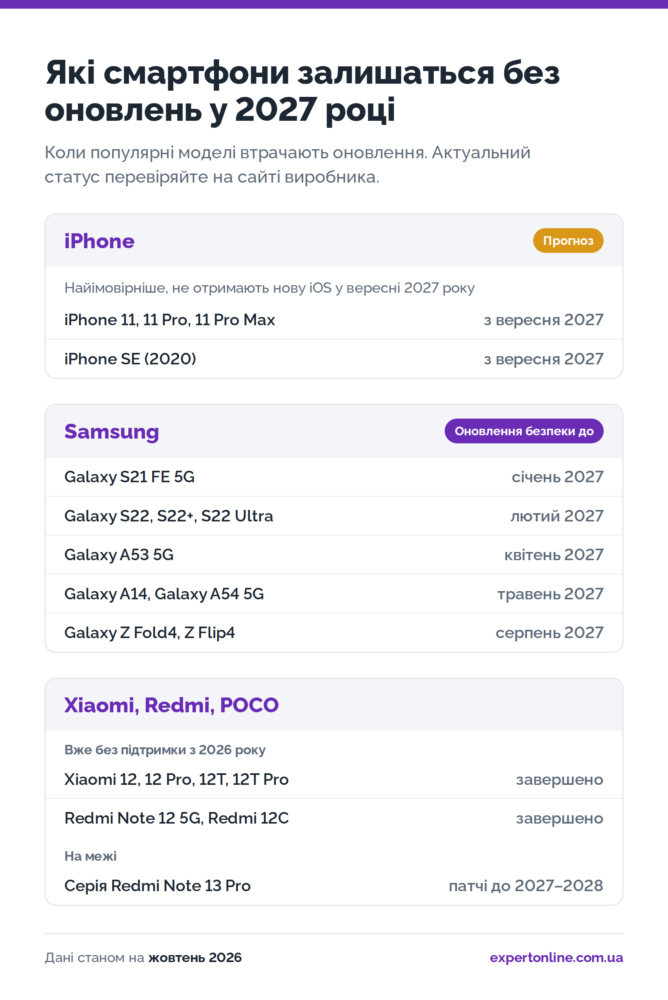Image resolution: width=668 pixels, height=1000 pixels.
Task: Select the Серія Redmi Note 13 Pro row
Action: click(334, 886)
